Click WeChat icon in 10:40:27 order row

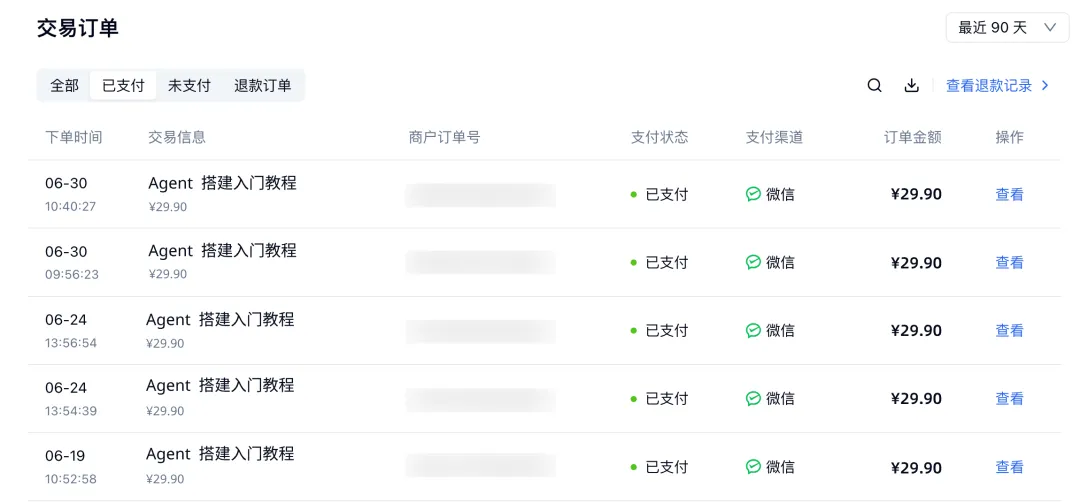click(x=754, y=194)
